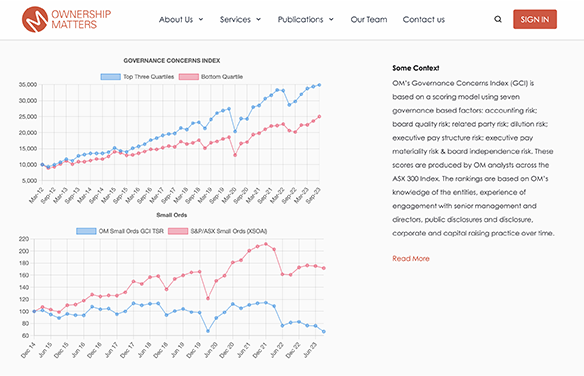584x376 pixels.
Task: Open the Publications menu
Action: tap(300, 19)
